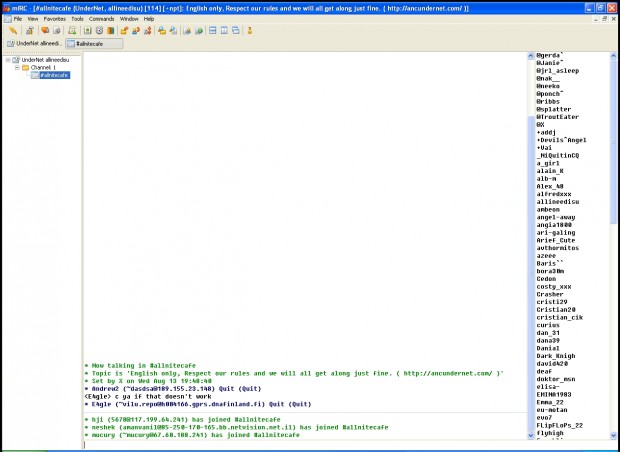
Task: Open the Scripts Editor icon
Action: click(72, 30)
